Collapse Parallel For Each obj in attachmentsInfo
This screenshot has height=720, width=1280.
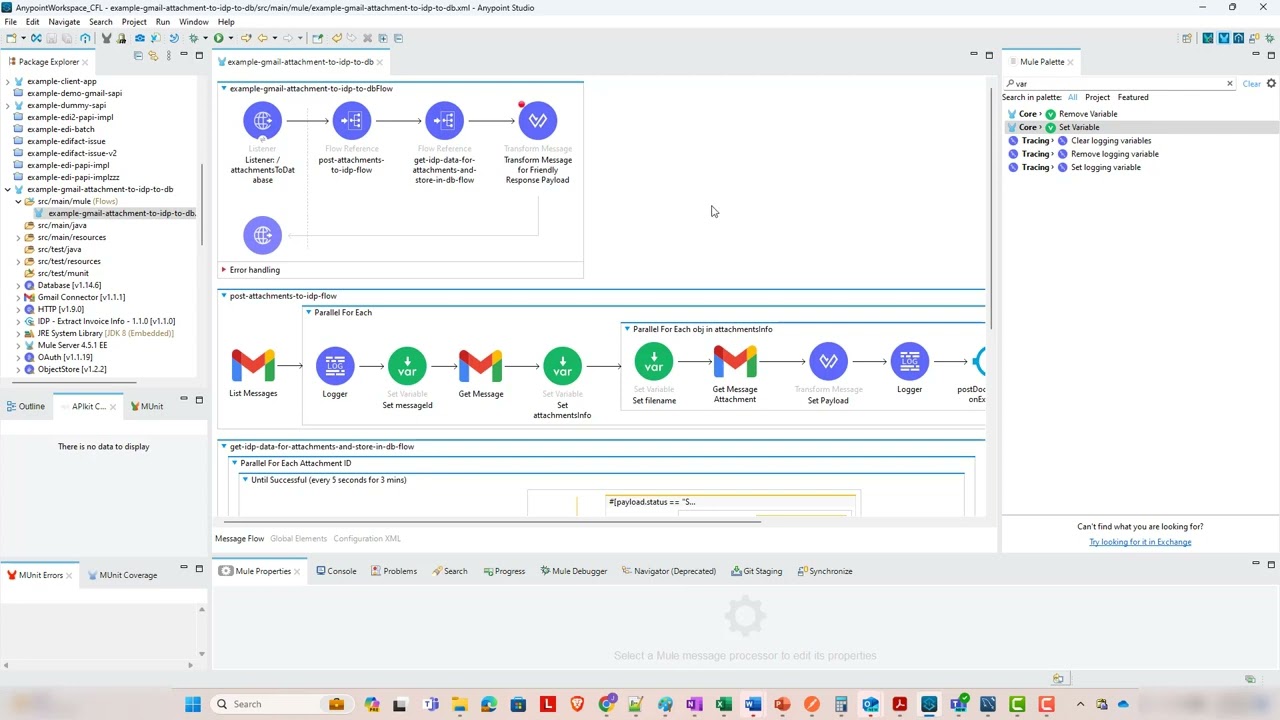(627, 329)
